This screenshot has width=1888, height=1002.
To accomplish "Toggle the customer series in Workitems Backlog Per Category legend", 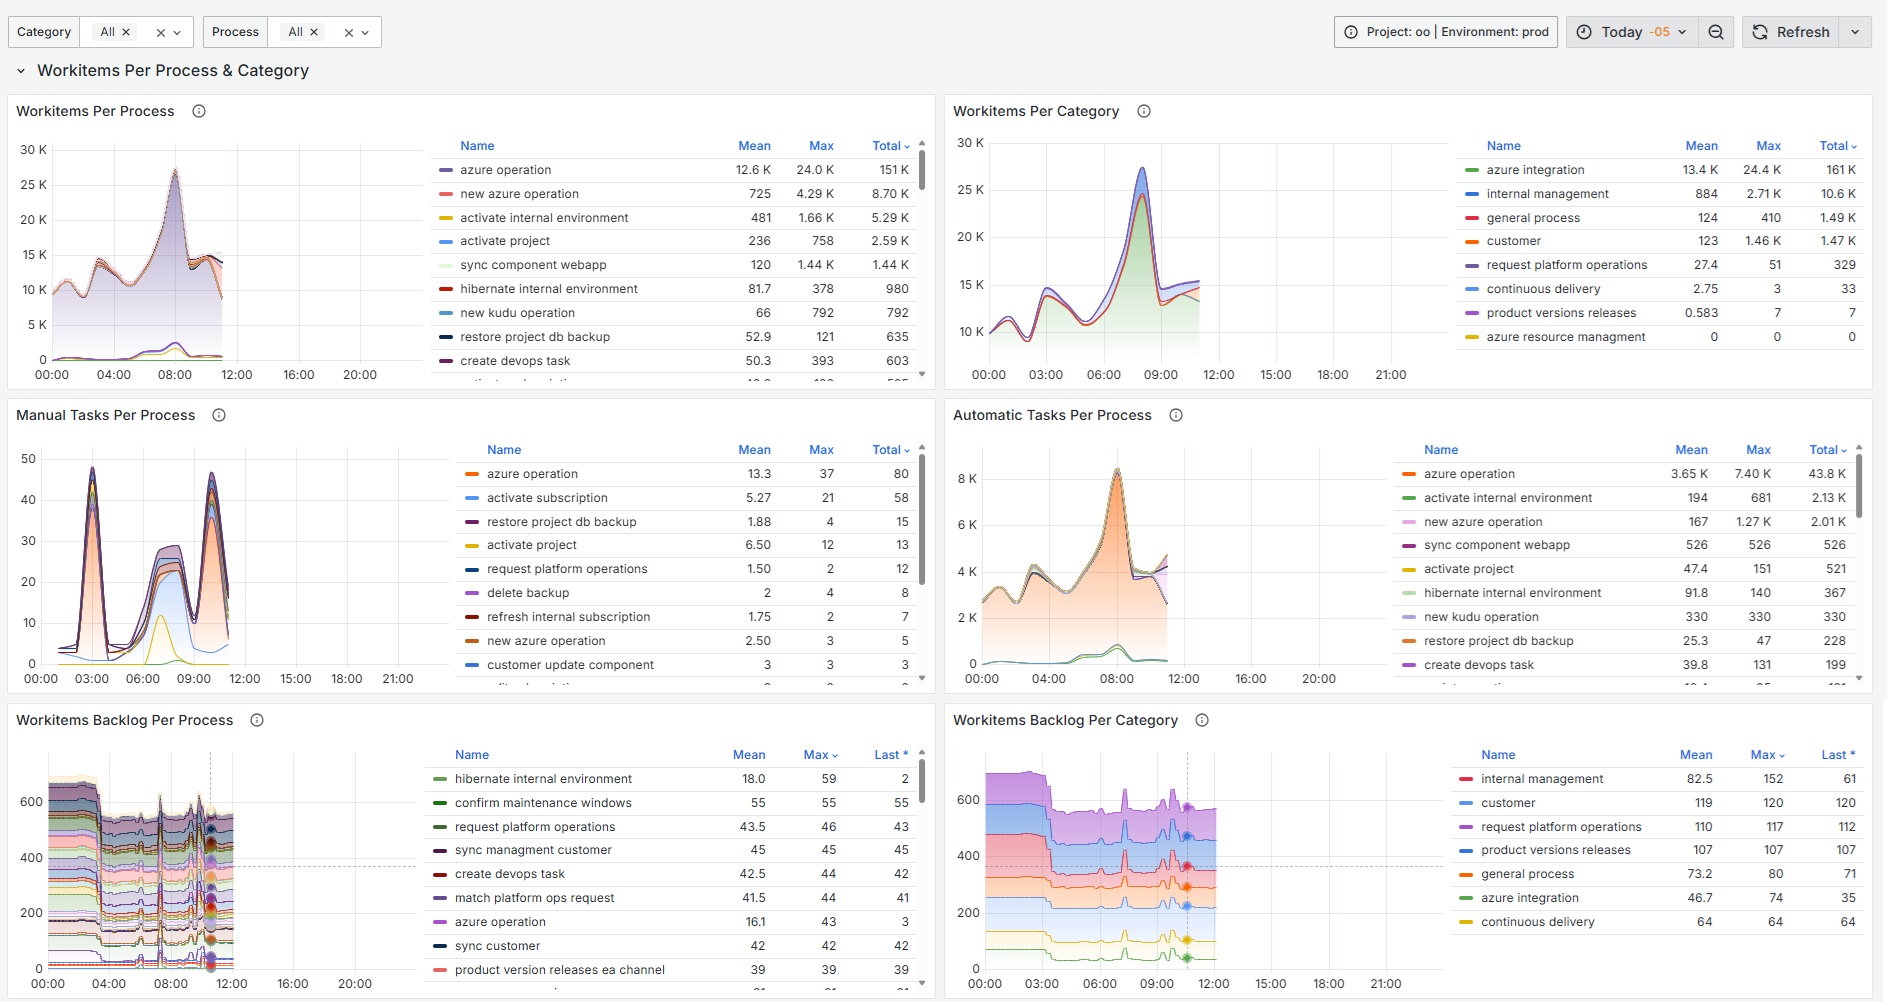I will point(1507,802).
